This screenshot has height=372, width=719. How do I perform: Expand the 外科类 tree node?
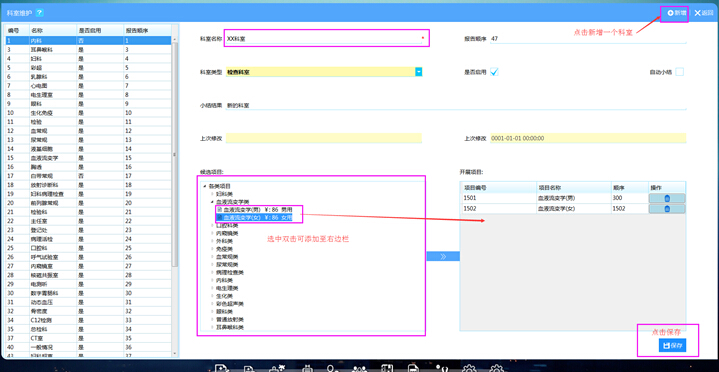pyautogui.click(x=212, y=241)
